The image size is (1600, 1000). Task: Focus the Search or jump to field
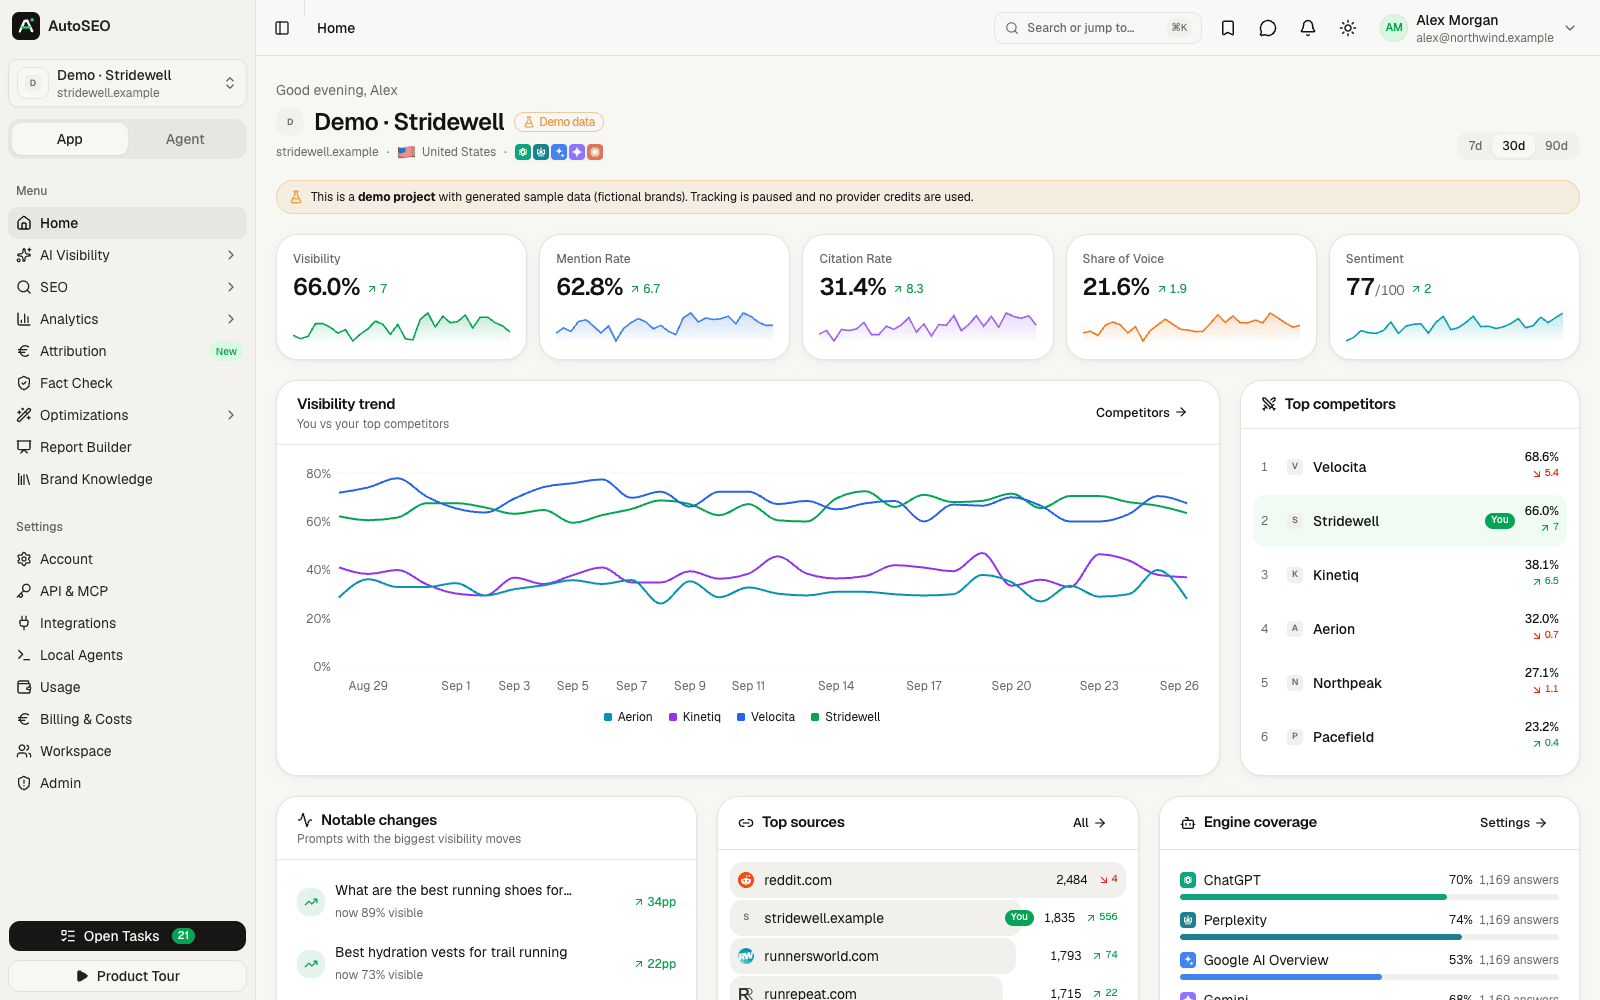(x=1097, y=28)
